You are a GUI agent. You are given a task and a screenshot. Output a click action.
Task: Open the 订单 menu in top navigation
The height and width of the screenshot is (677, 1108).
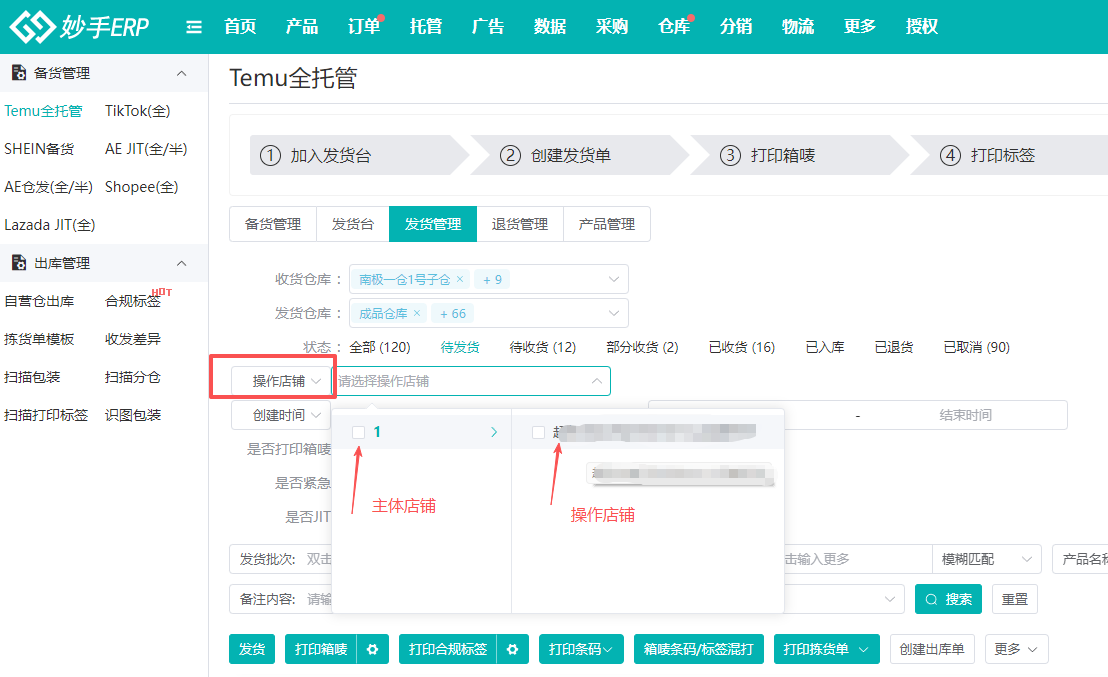click(363, 26)
